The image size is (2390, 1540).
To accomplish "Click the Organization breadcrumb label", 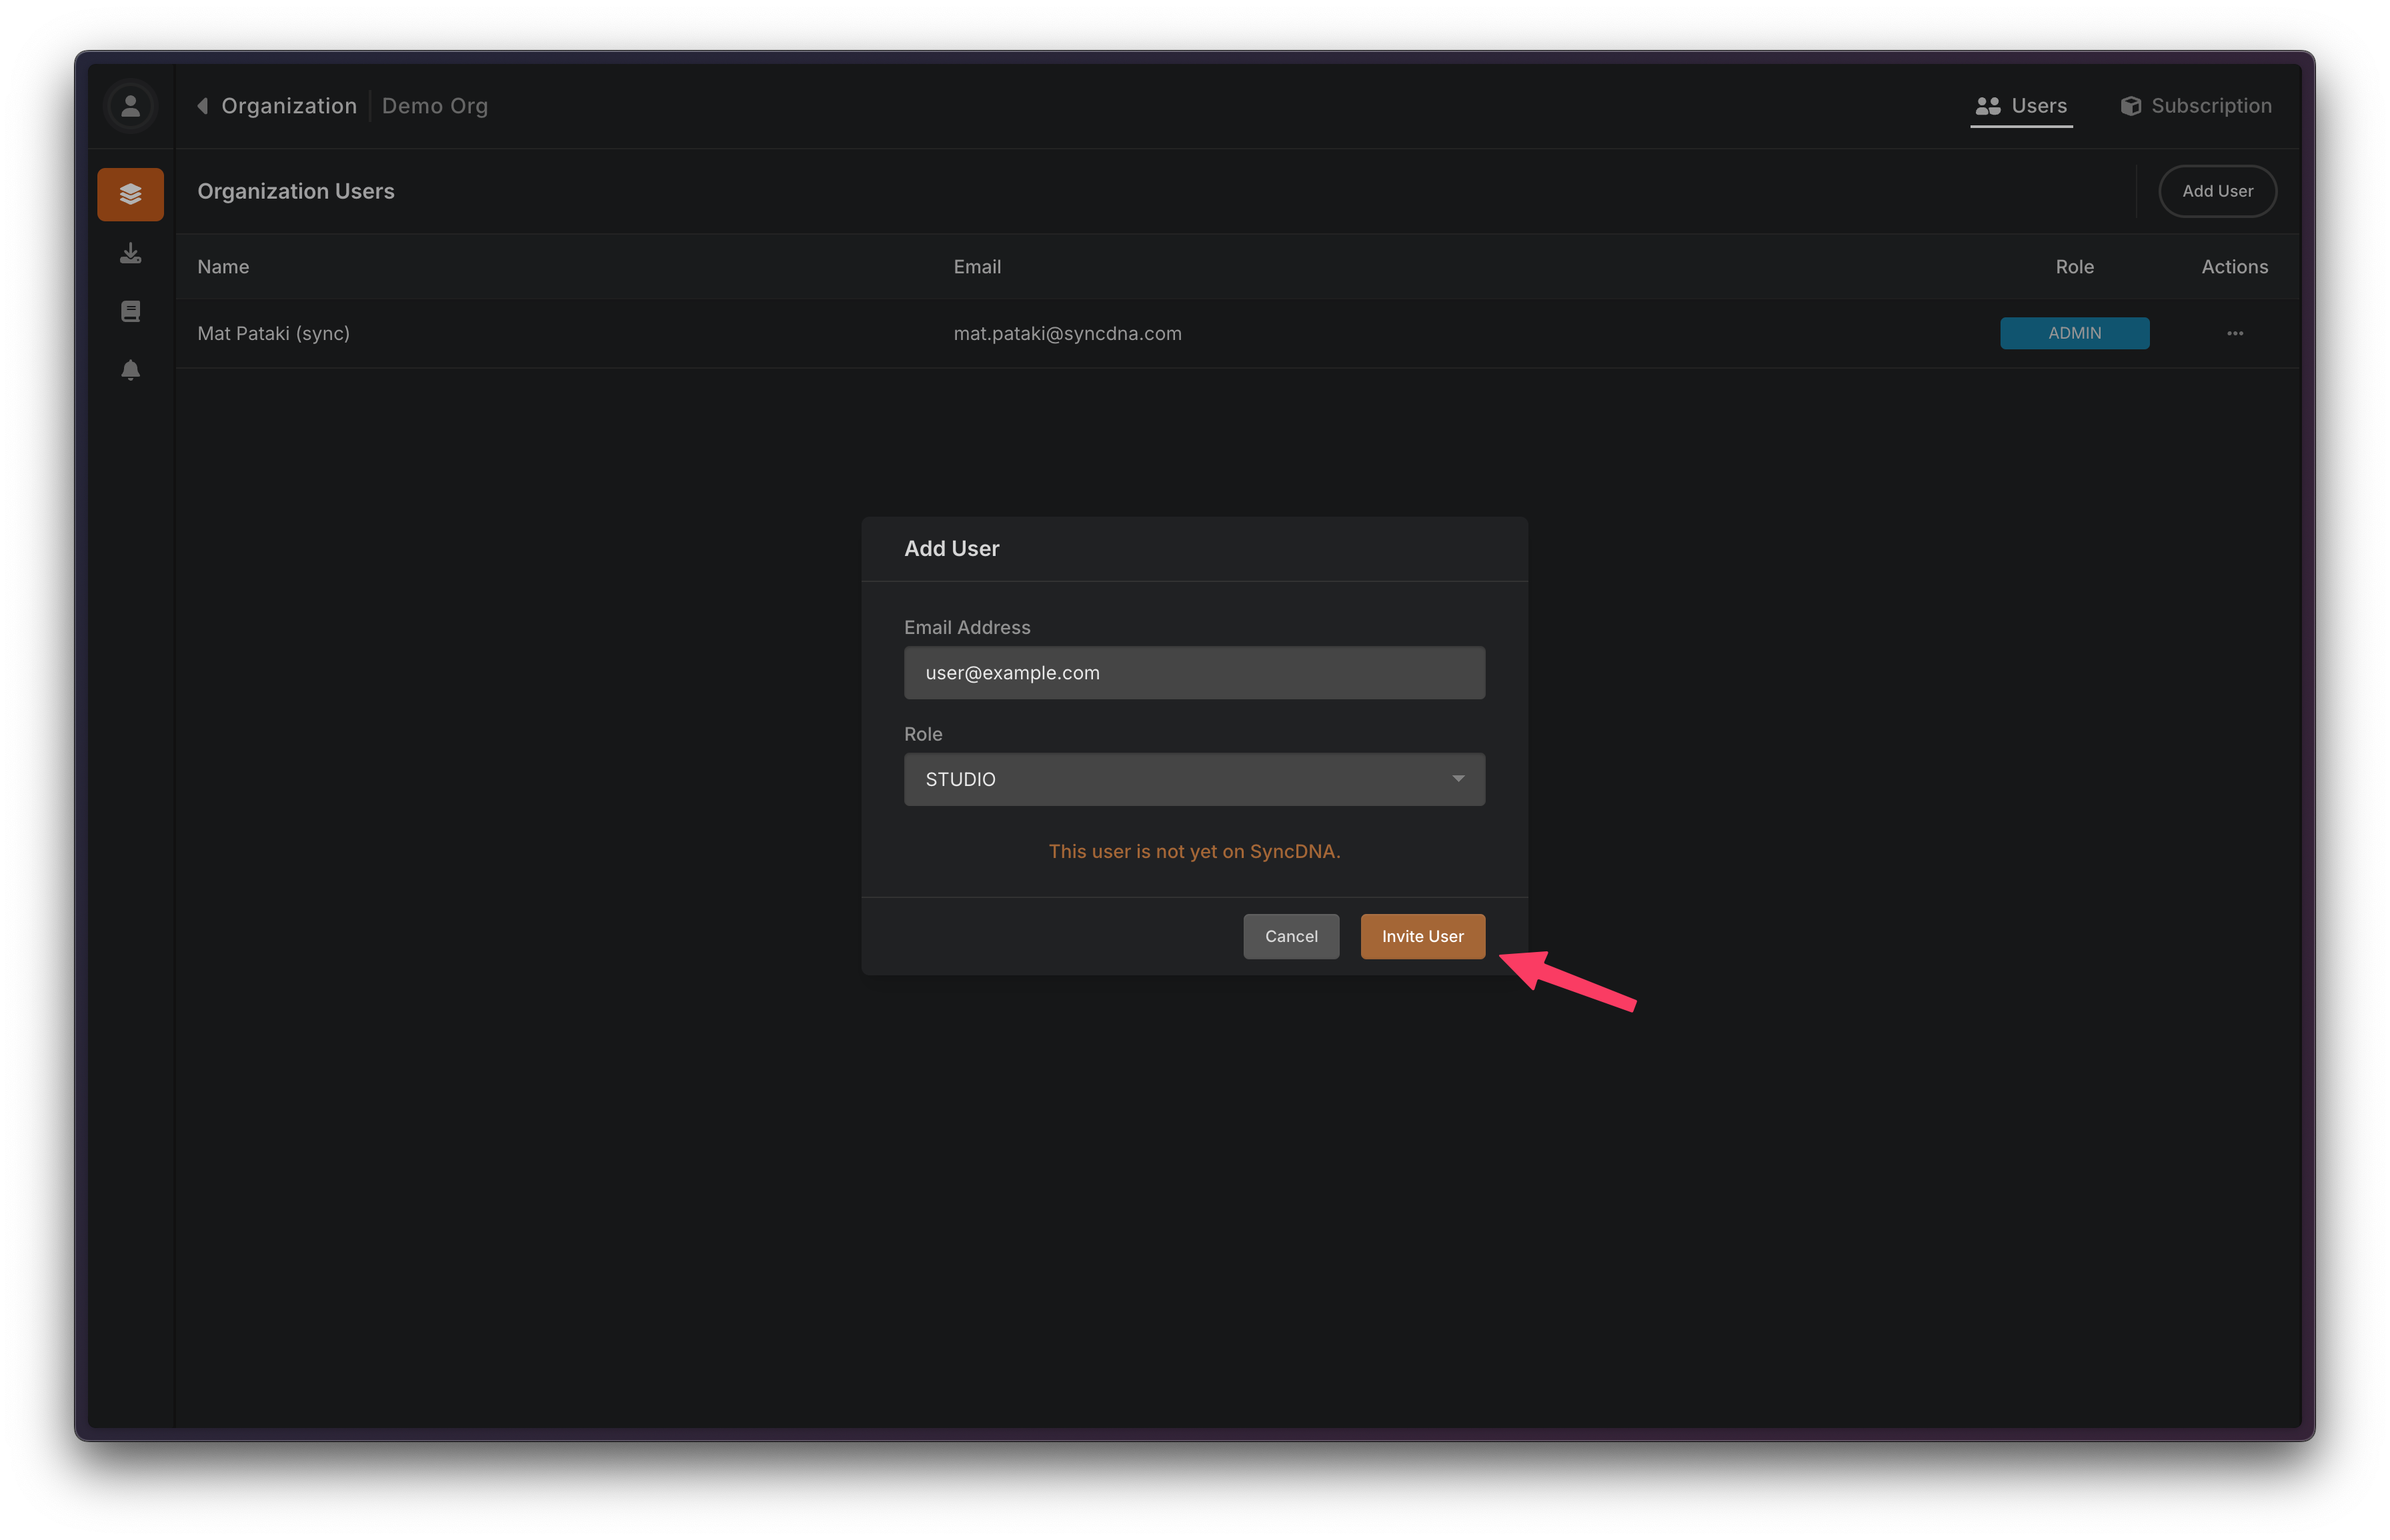I will pyautogui.click(x=289, y=106).
